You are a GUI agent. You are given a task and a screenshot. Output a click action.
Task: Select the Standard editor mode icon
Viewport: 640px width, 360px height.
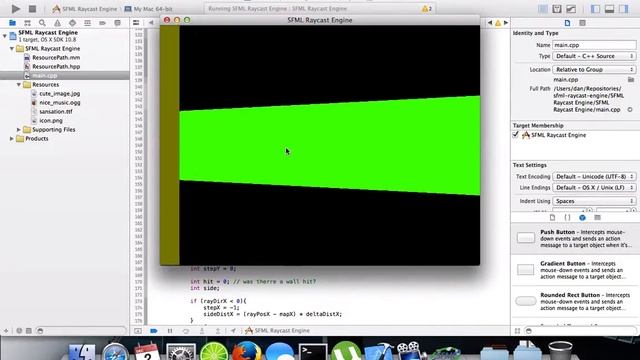click(542, 9)
